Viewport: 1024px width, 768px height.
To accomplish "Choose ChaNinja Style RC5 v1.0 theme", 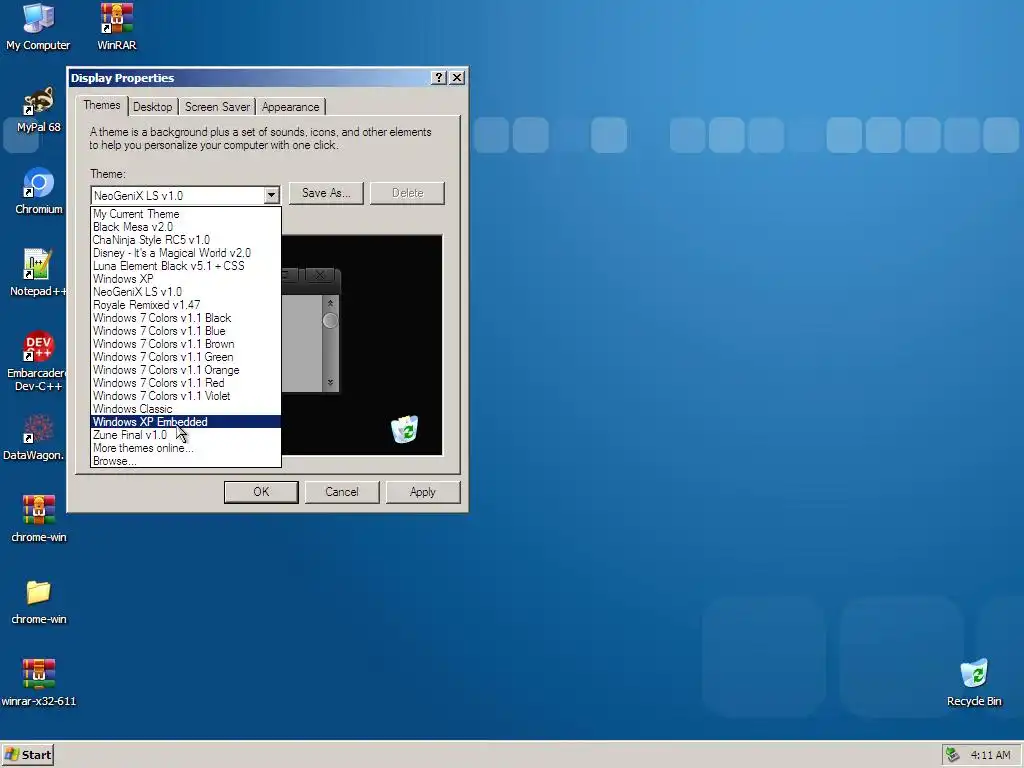I will tap(185, 240).
